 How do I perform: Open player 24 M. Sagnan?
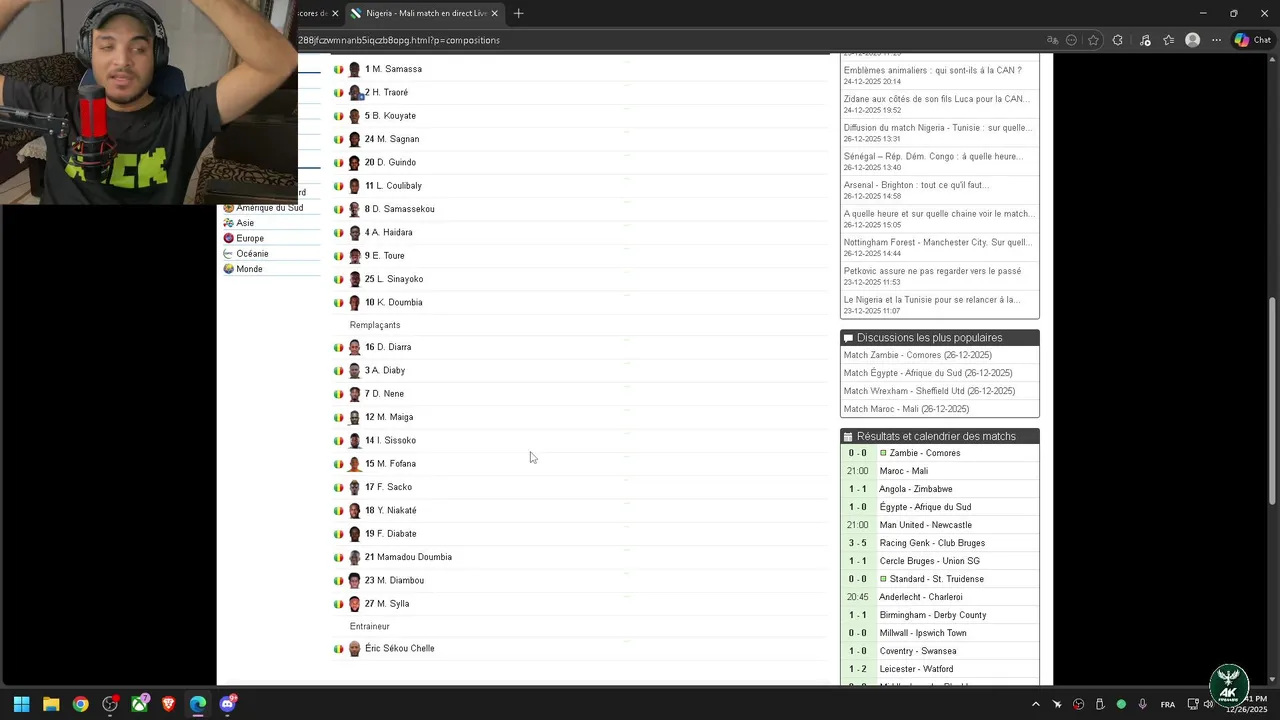392,139
